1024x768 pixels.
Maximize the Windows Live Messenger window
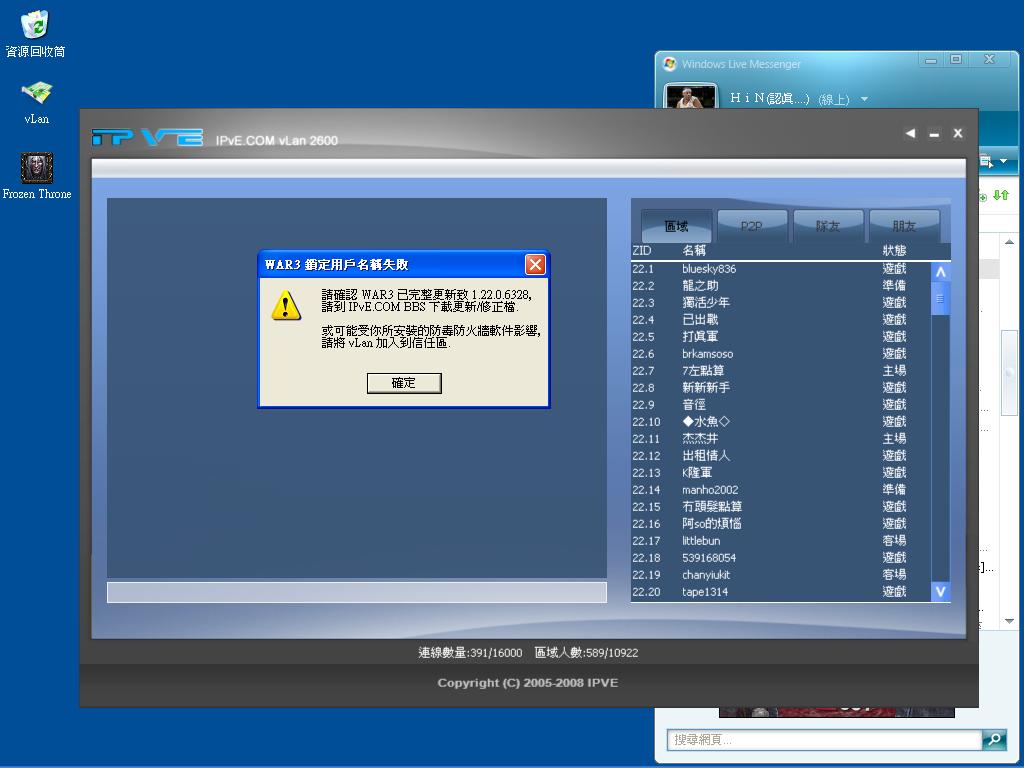(x=955, y=59)
